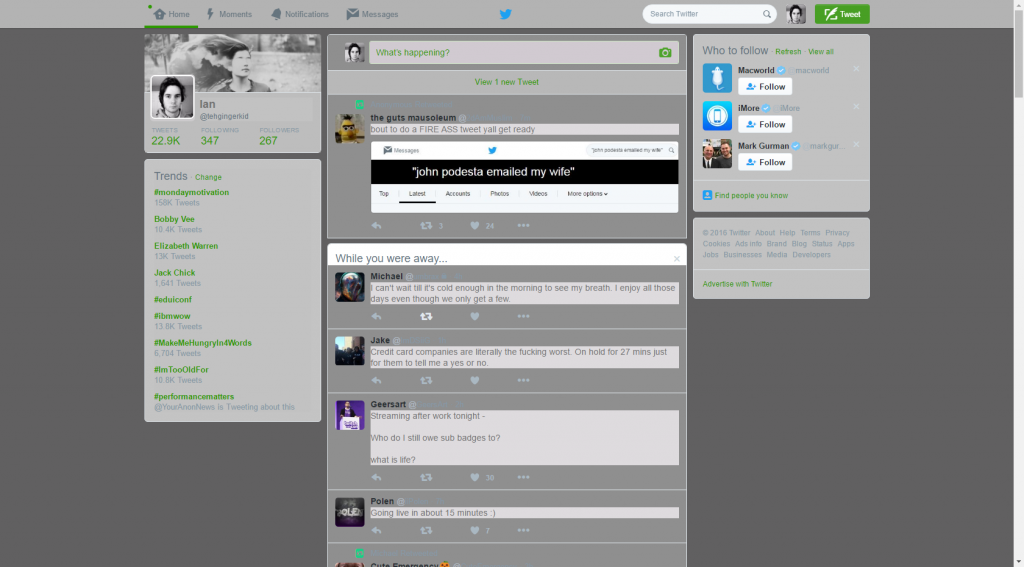Like the guts mausoleum tweet
The height and width of the screenshot is (567, 1024).
475,225
